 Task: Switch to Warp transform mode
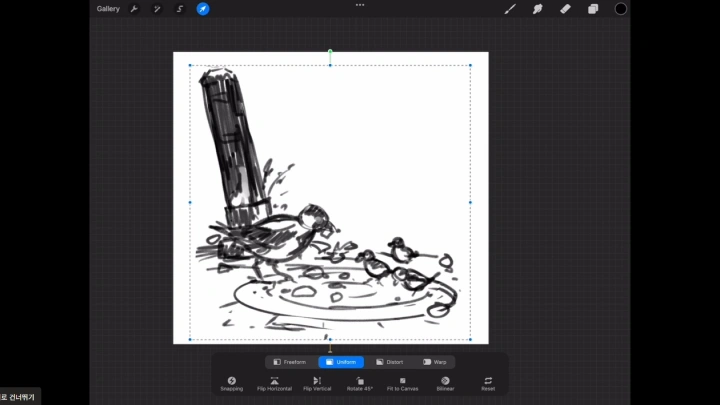point(435,362)
